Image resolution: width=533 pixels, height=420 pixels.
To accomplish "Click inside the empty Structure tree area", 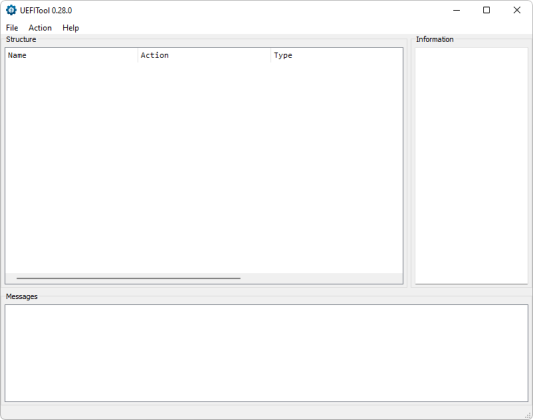I will click(x=204, y=168).
